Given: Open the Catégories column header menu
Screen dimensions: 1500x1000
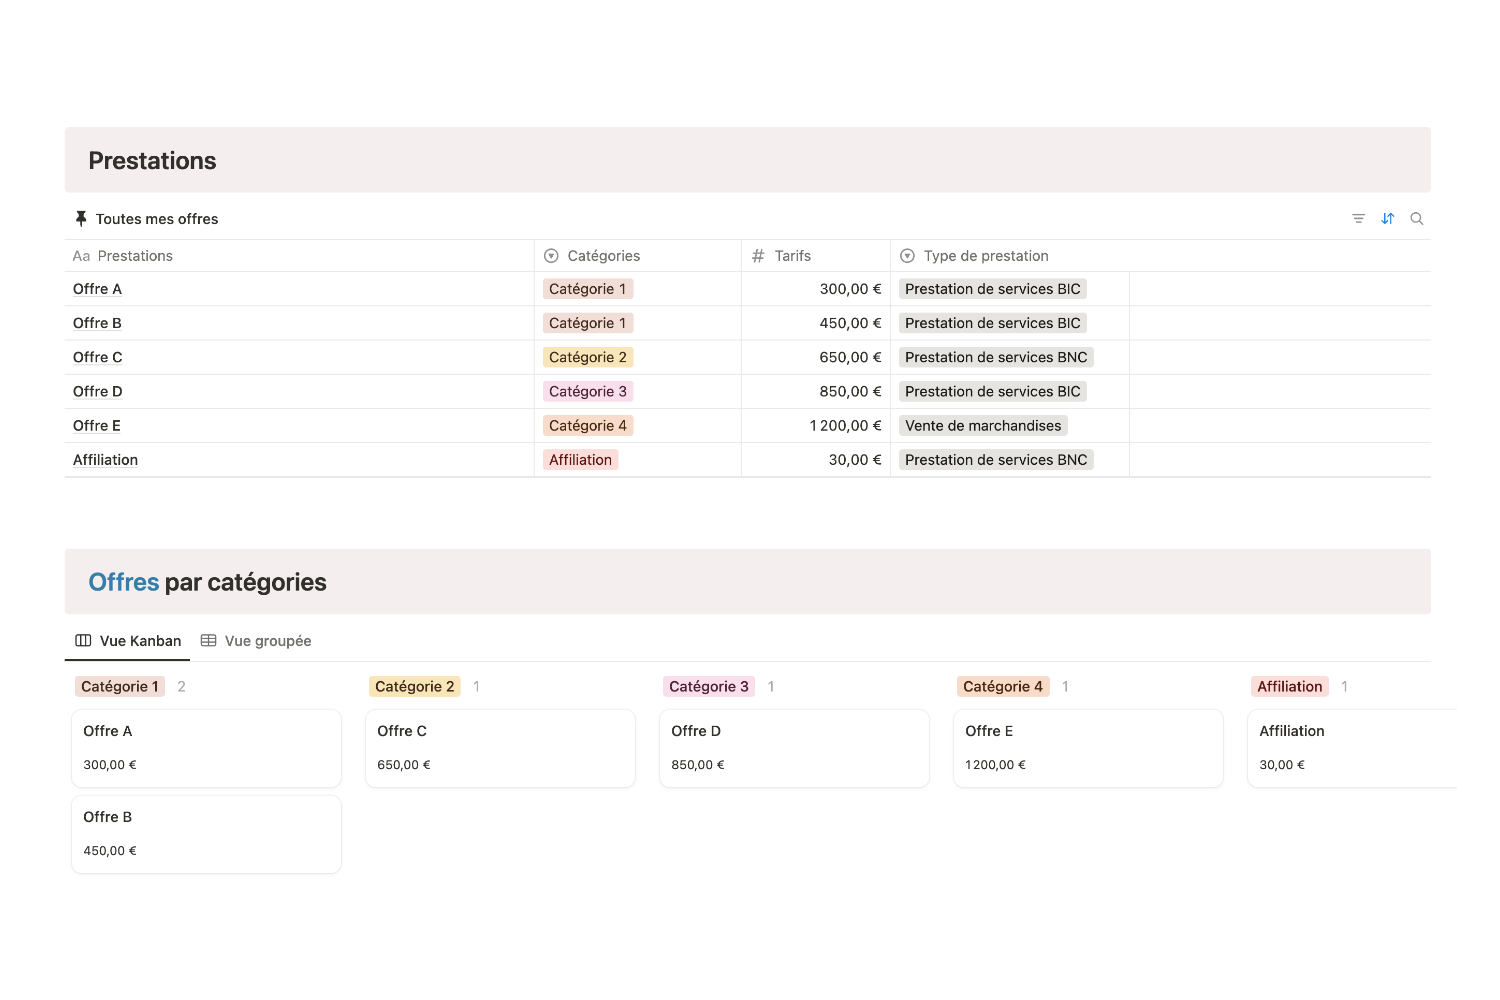Looking at the screenshot, I should (638, 256).
